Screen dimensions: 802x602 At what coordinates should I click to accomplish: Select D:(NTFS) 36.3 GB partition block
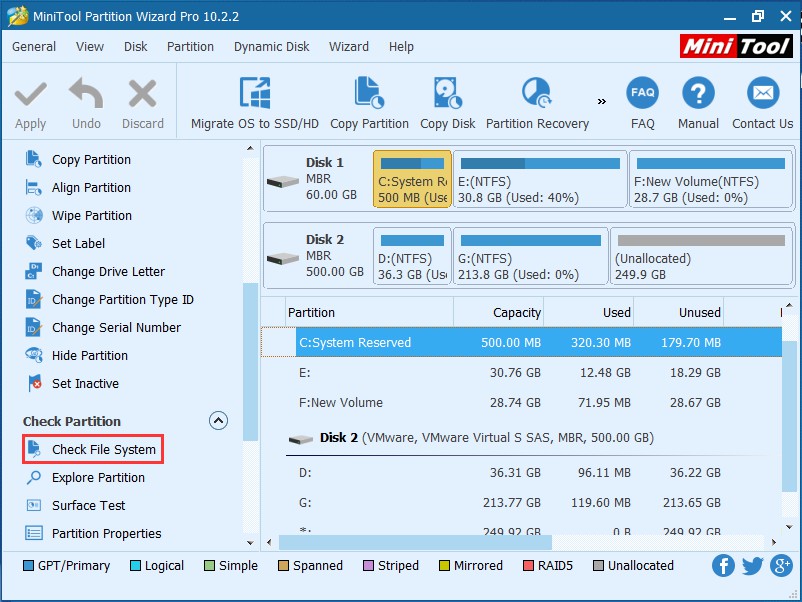(x=412, y=256)
